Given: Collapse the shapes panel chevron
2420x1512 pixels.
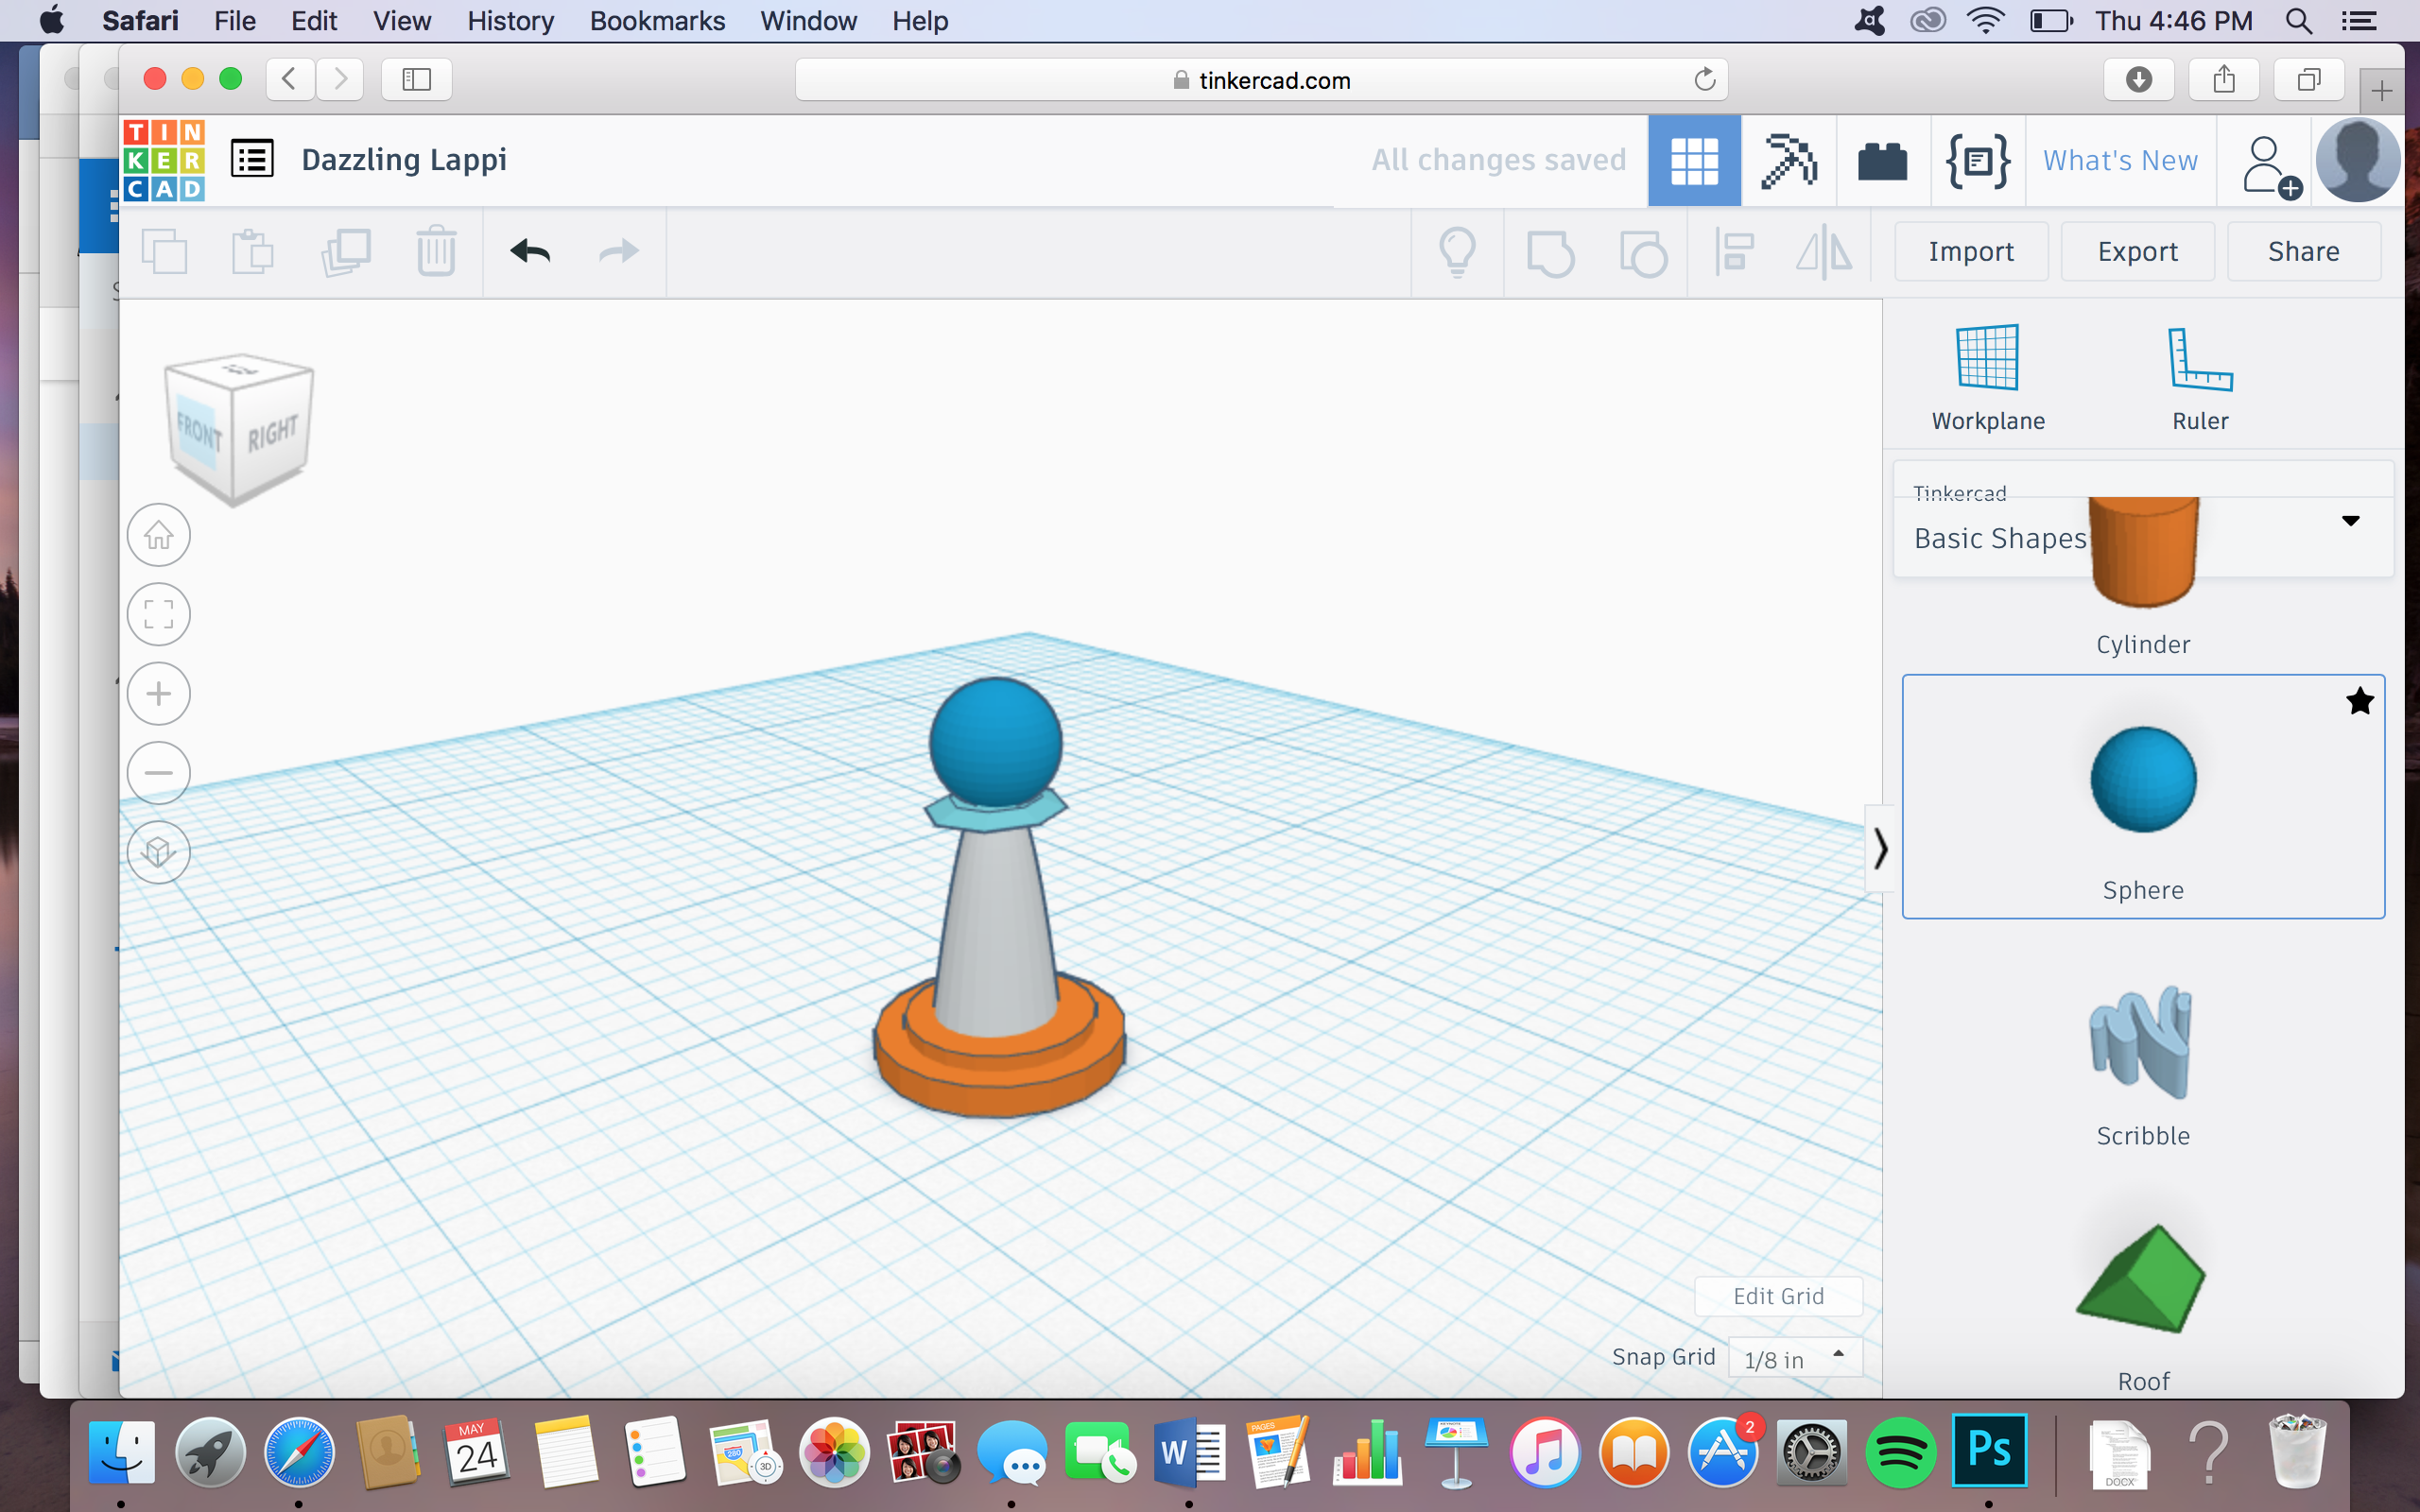Looking at the screenshot, I should (x=1880, y=848).
